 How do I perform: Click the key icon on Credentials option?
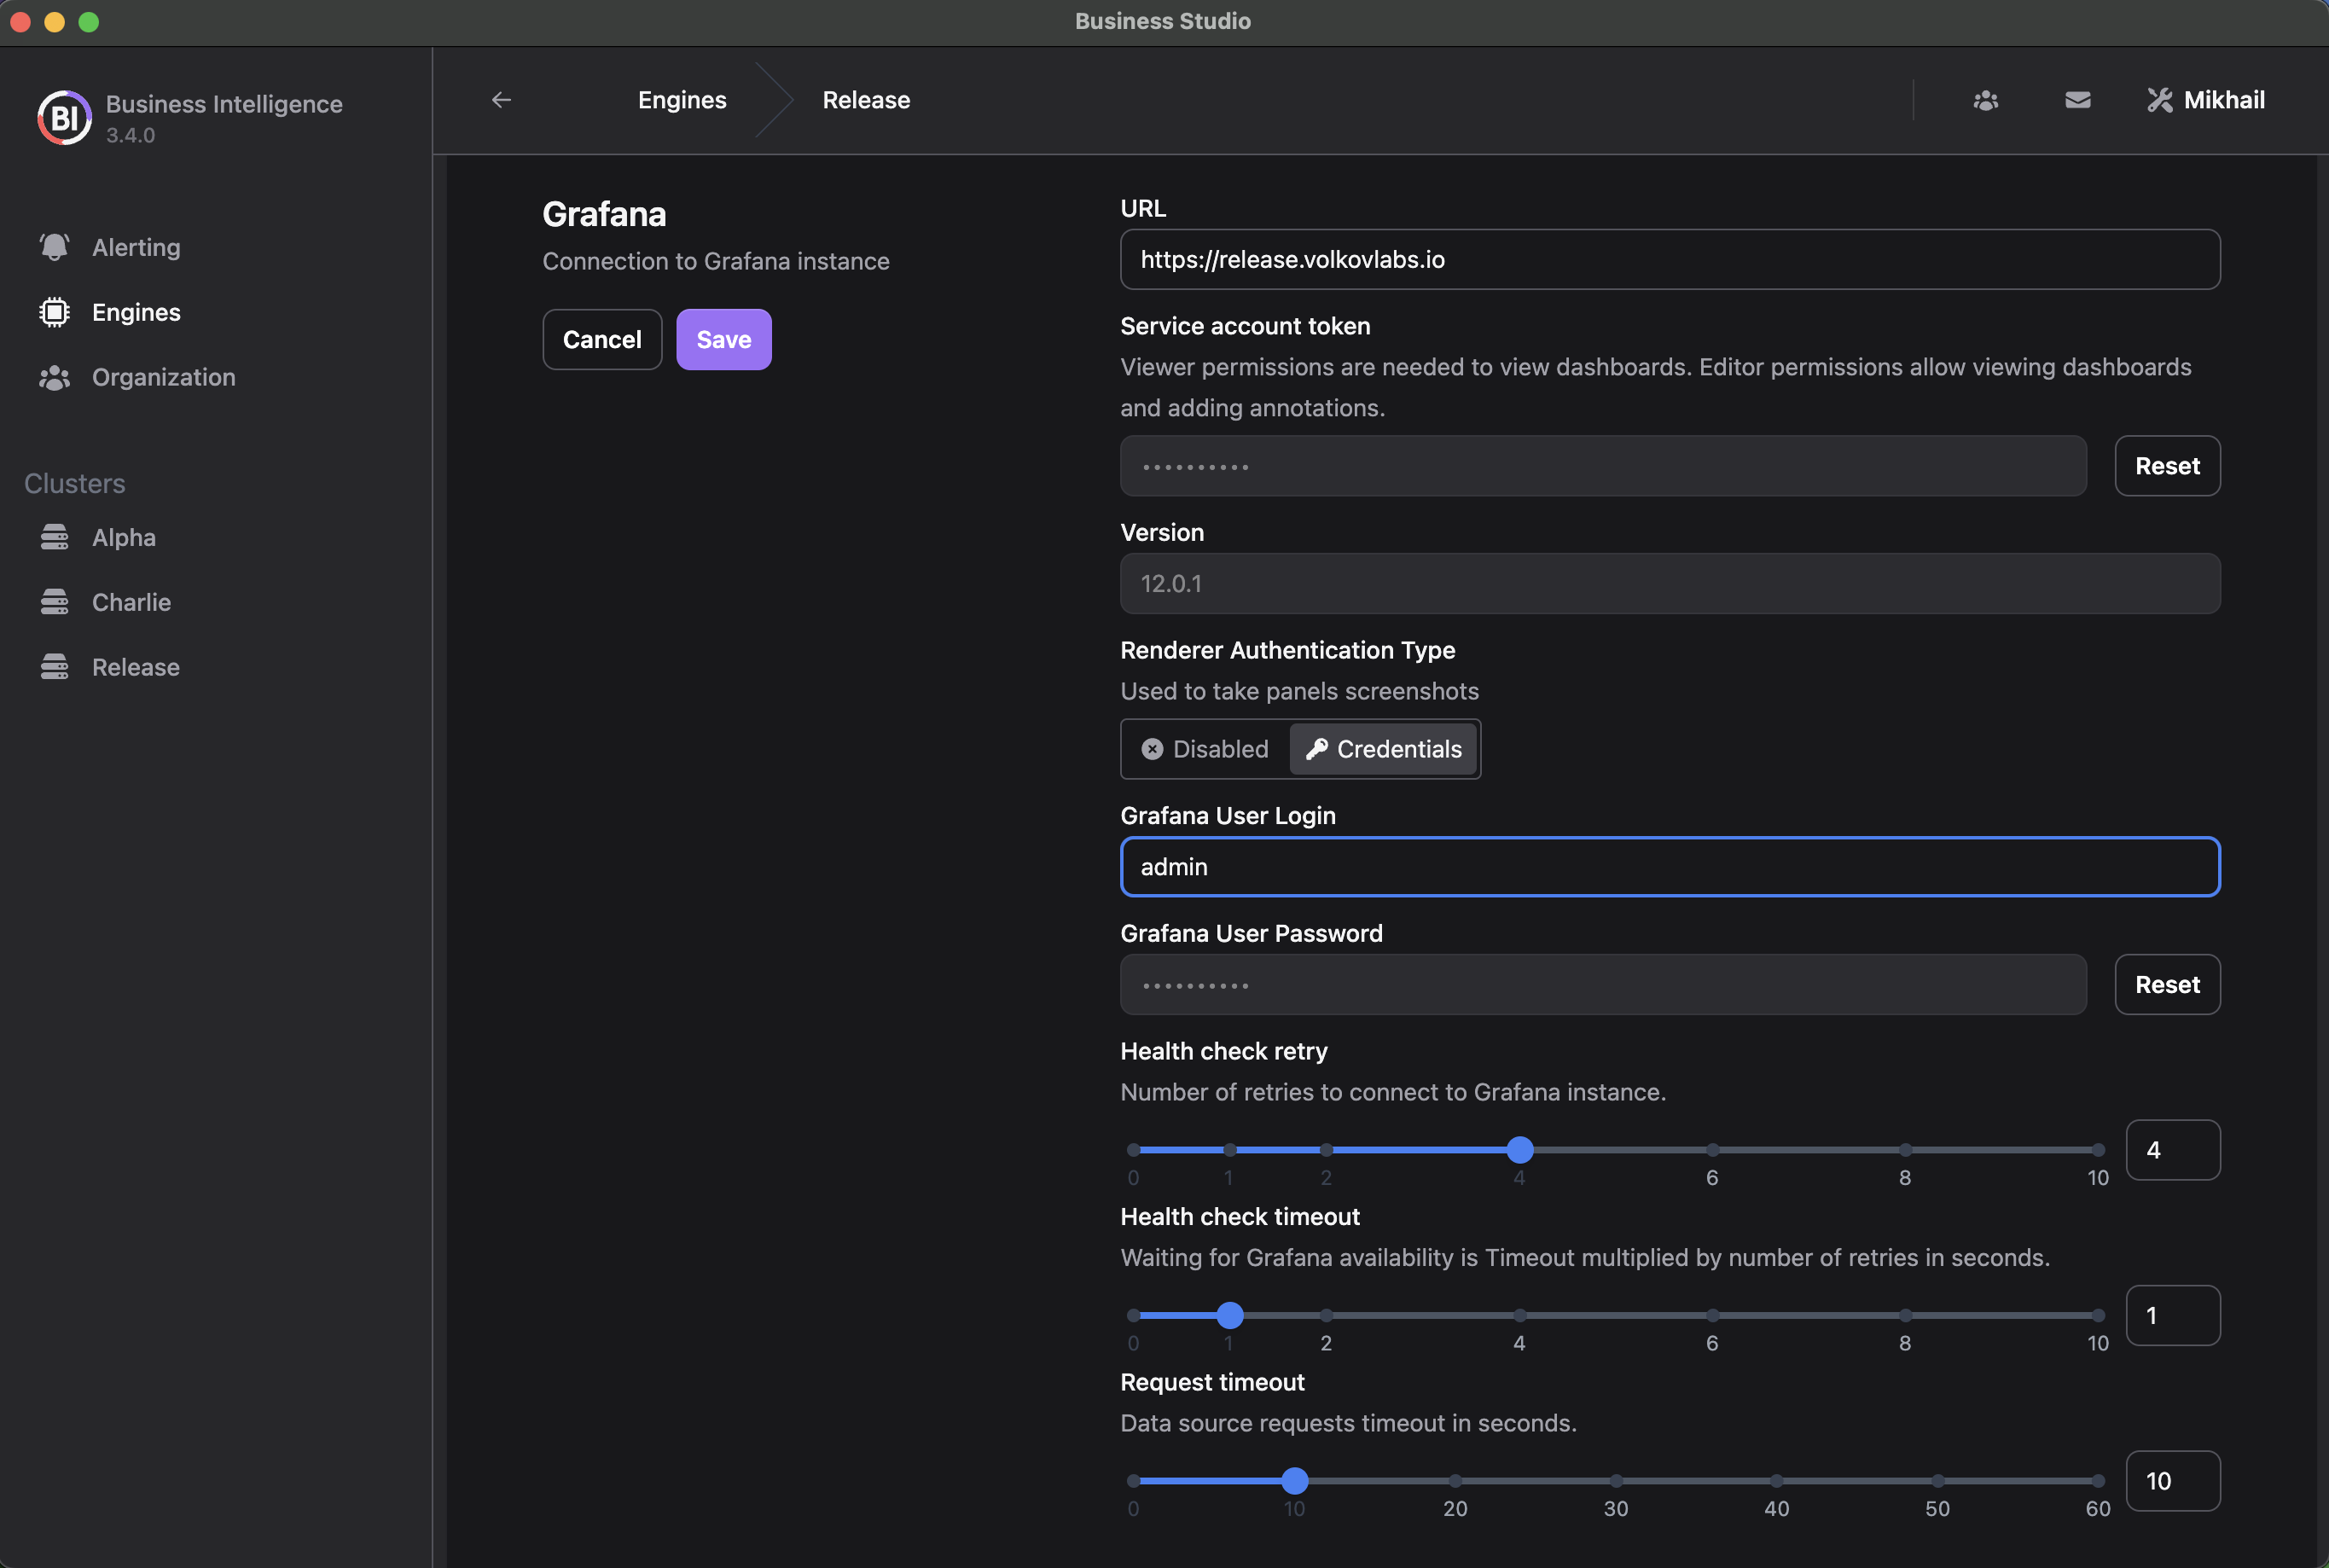coord(1316,749)
